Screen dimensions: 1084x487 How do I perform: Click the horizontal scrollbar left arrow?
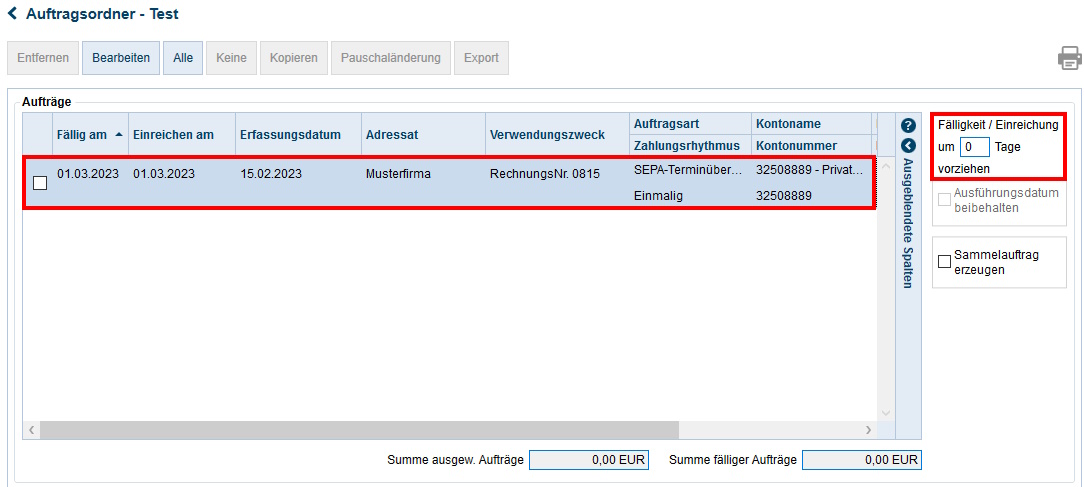31,430
